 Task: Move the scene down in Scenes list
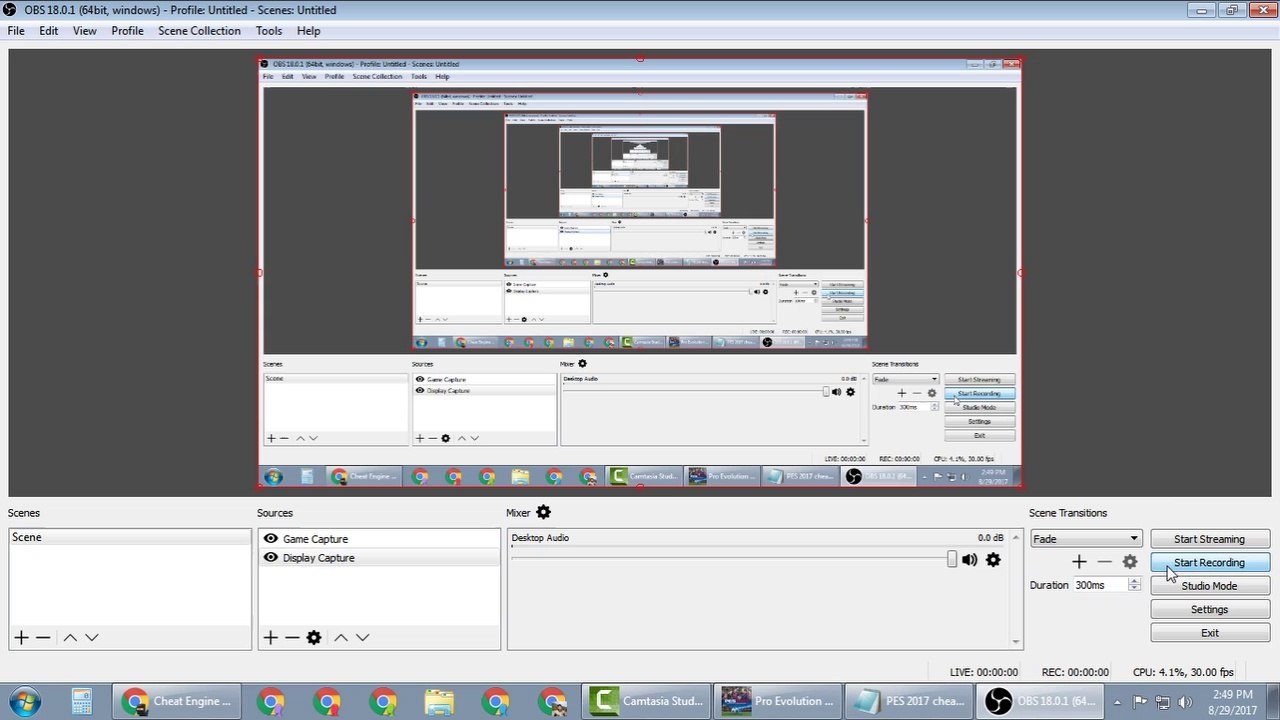point(92,637)
